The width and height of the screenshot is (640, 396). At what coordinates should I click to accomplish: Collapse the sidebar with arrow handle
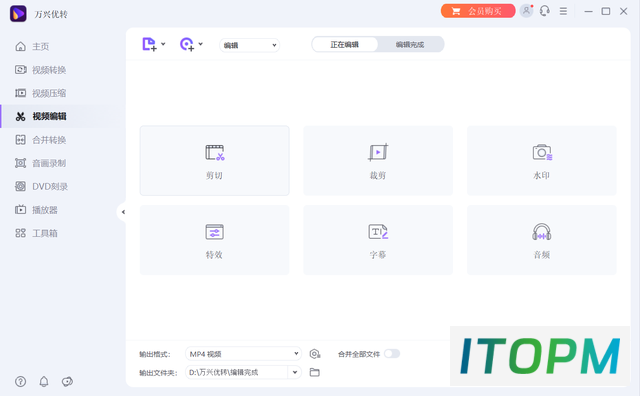point(122,212)
